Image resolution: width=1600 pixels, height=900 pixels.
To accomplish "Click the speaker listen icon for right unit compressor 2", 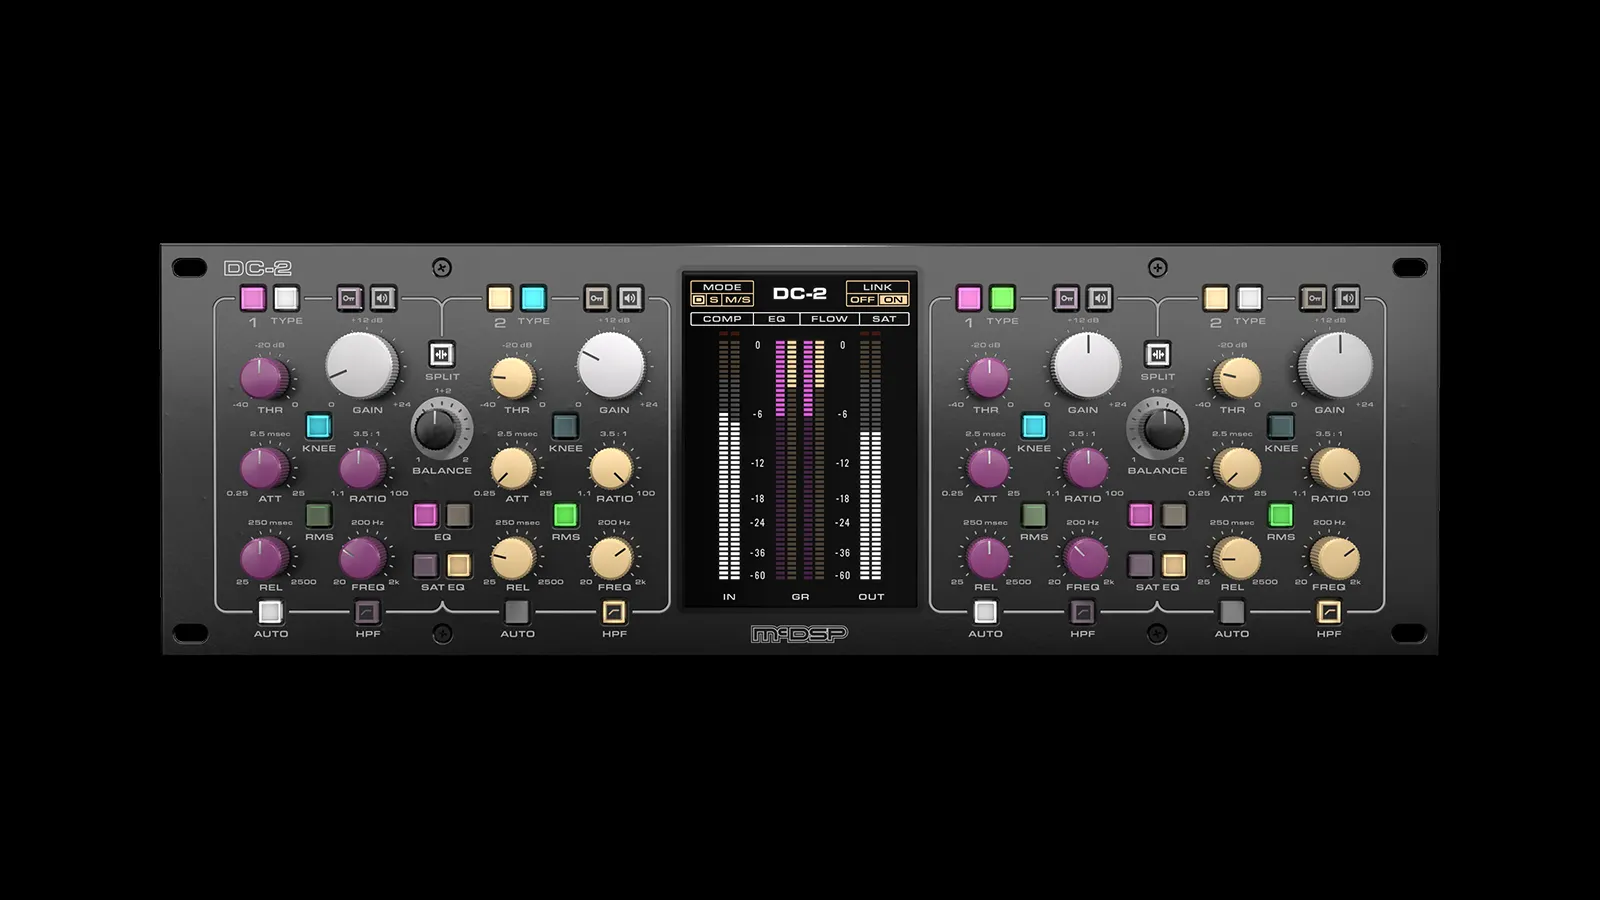I will pos(1347,298).
